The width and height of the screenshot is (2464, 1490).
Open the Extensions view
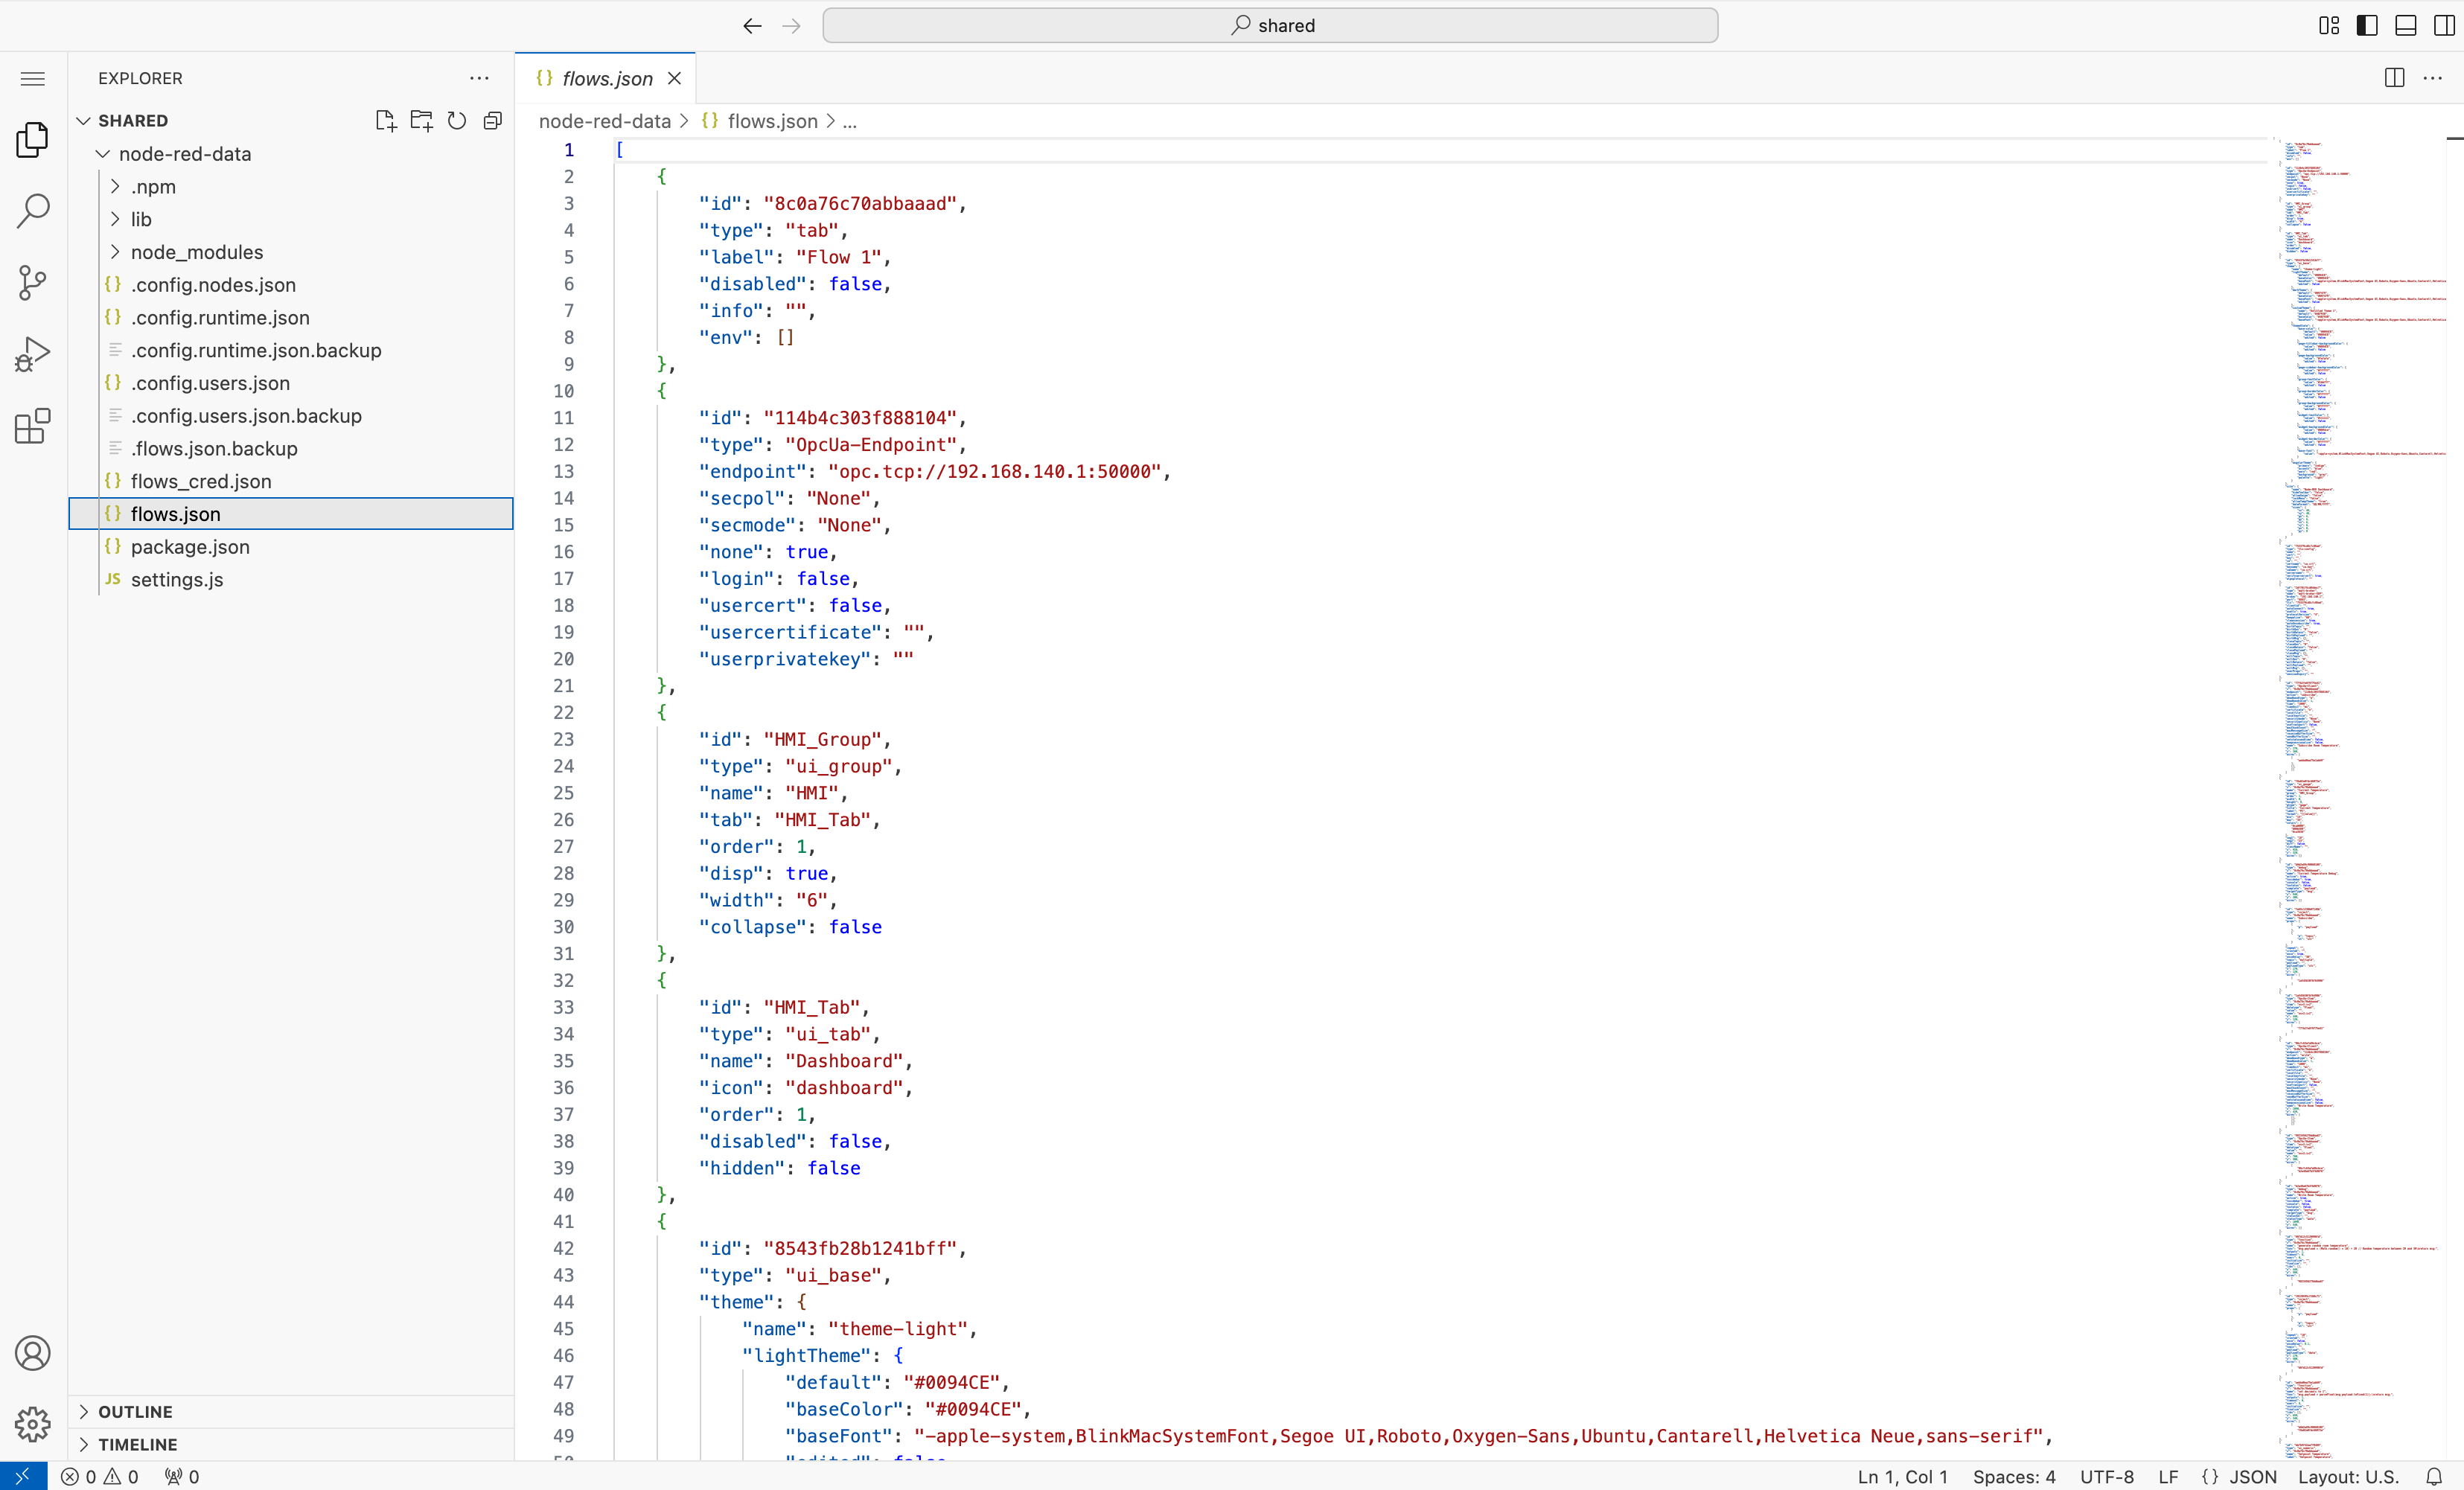pos(33,426)
